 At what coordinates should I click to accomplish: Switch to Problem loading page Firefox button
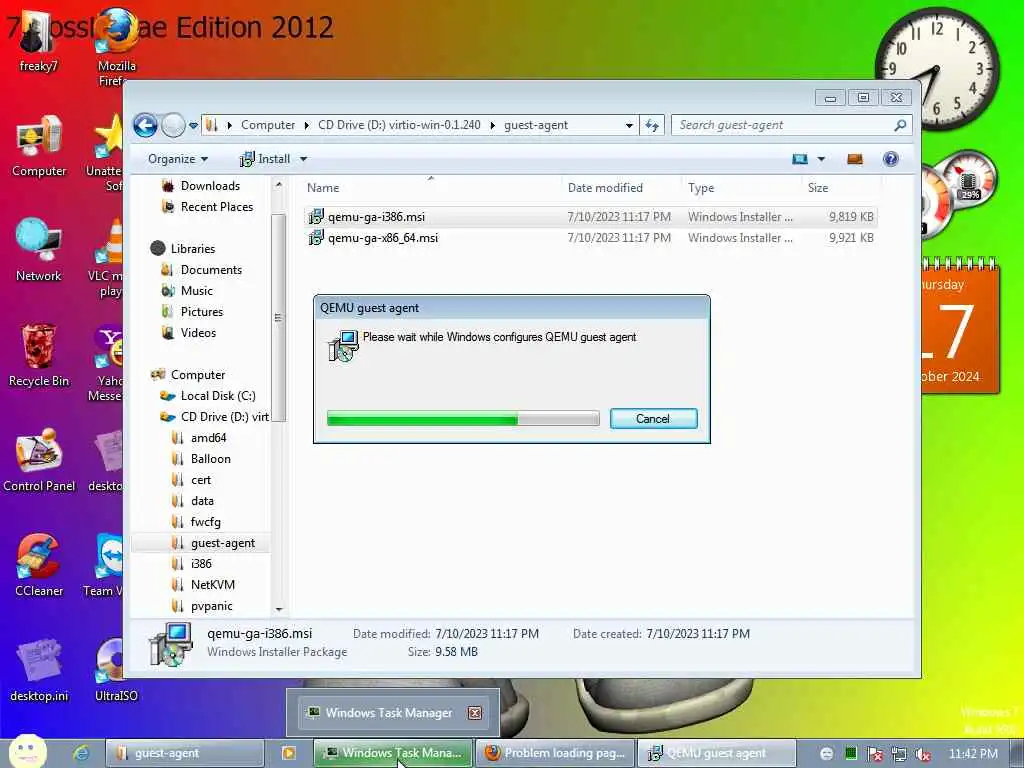[x=556, y=753]
